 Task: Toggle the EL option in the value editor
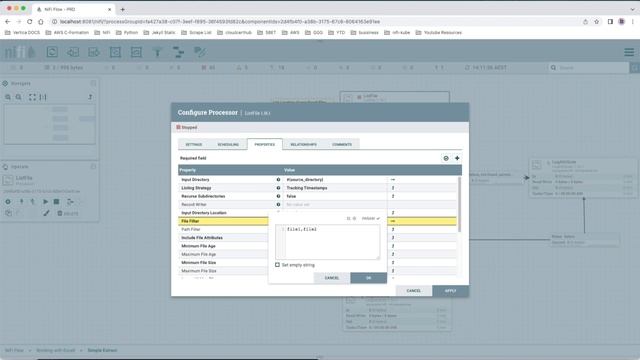351,219
